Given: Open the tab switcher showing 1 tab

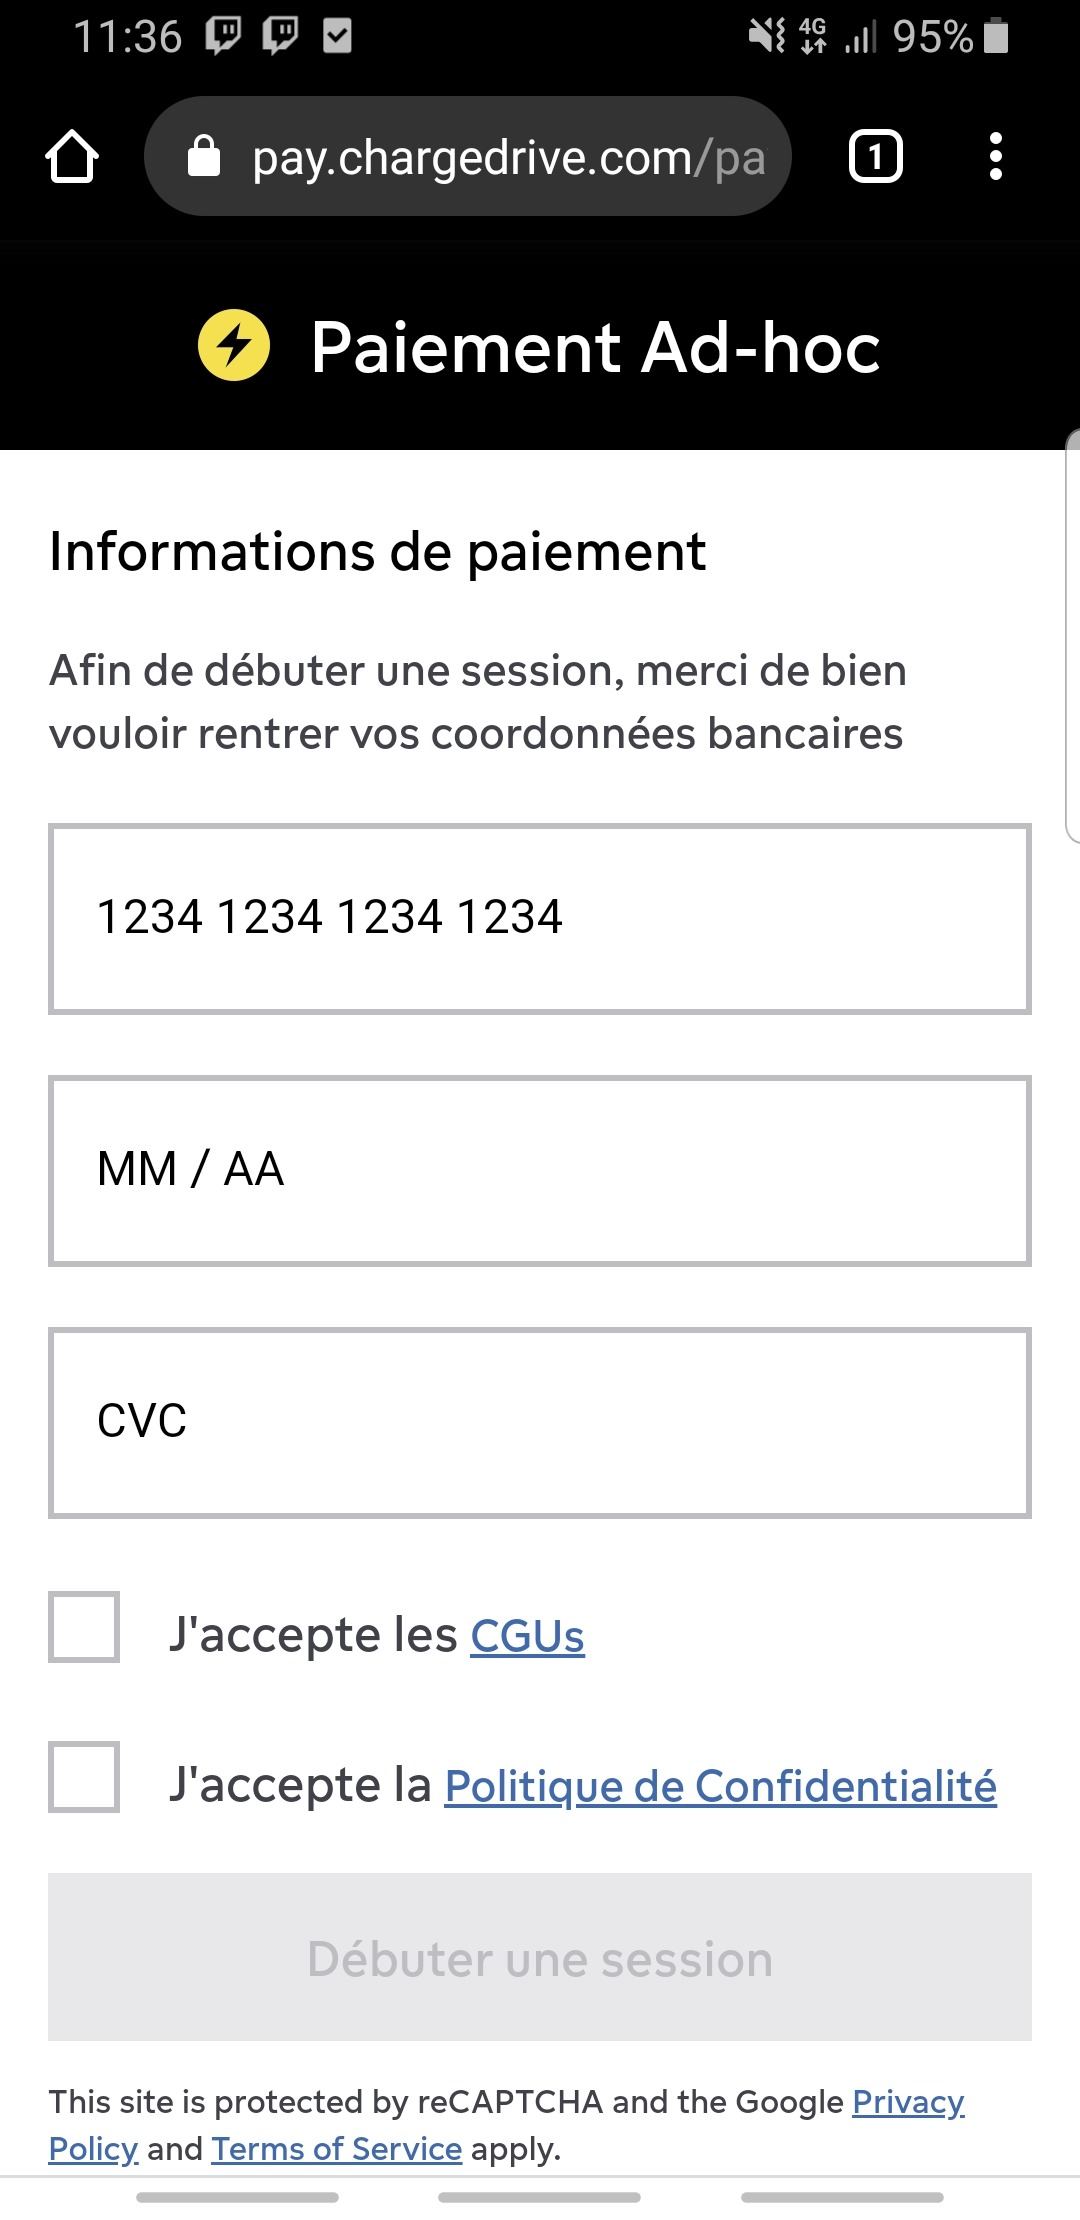Looking at the screenshot, I should click(x=875, y=157).
